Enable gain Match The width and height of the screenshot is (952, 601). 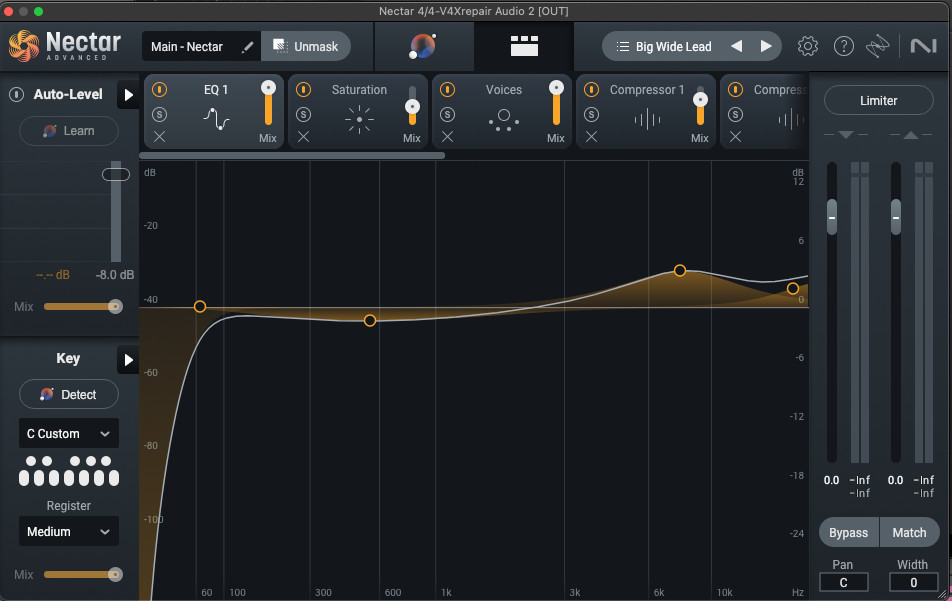point(909,532)
